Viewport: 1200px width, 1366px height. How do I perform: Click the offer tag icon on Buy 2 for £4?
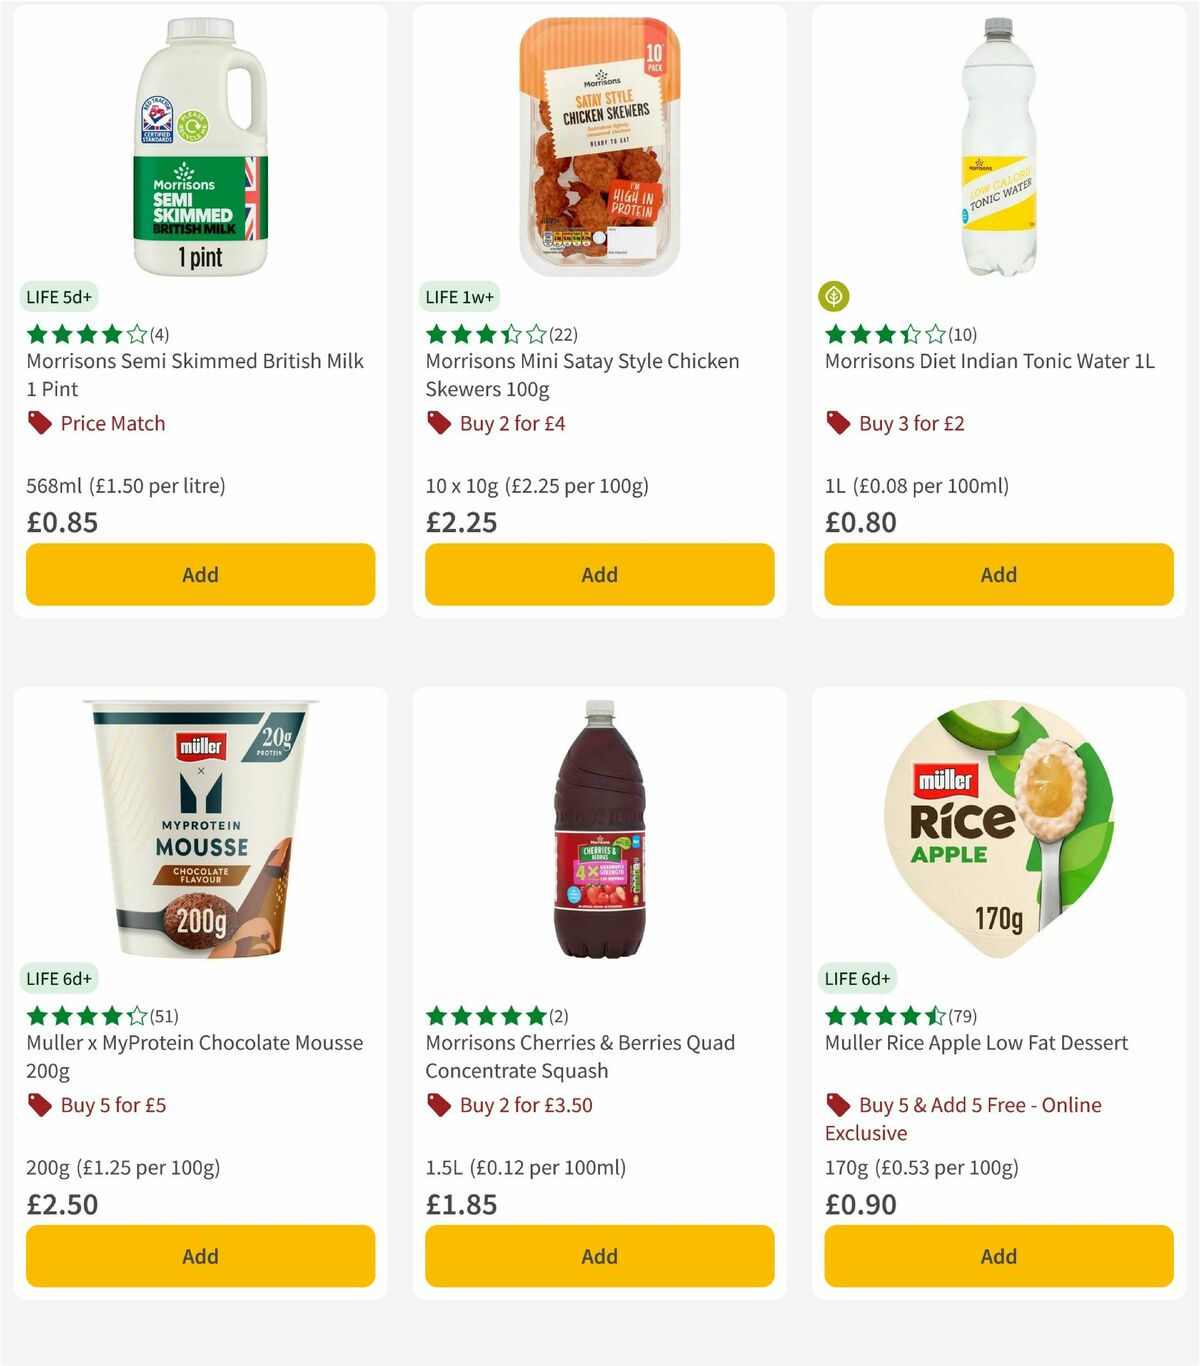tap(439, 423)
